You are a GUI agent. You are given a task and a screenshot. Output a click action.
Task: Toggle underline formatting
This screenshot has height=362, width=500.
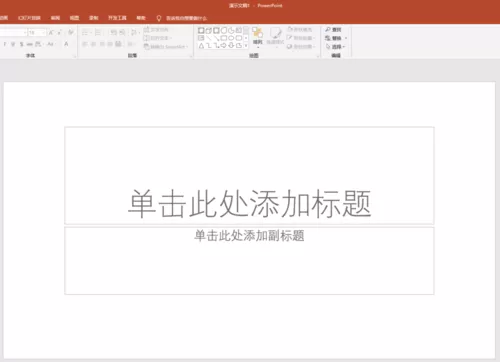(13, 44)
